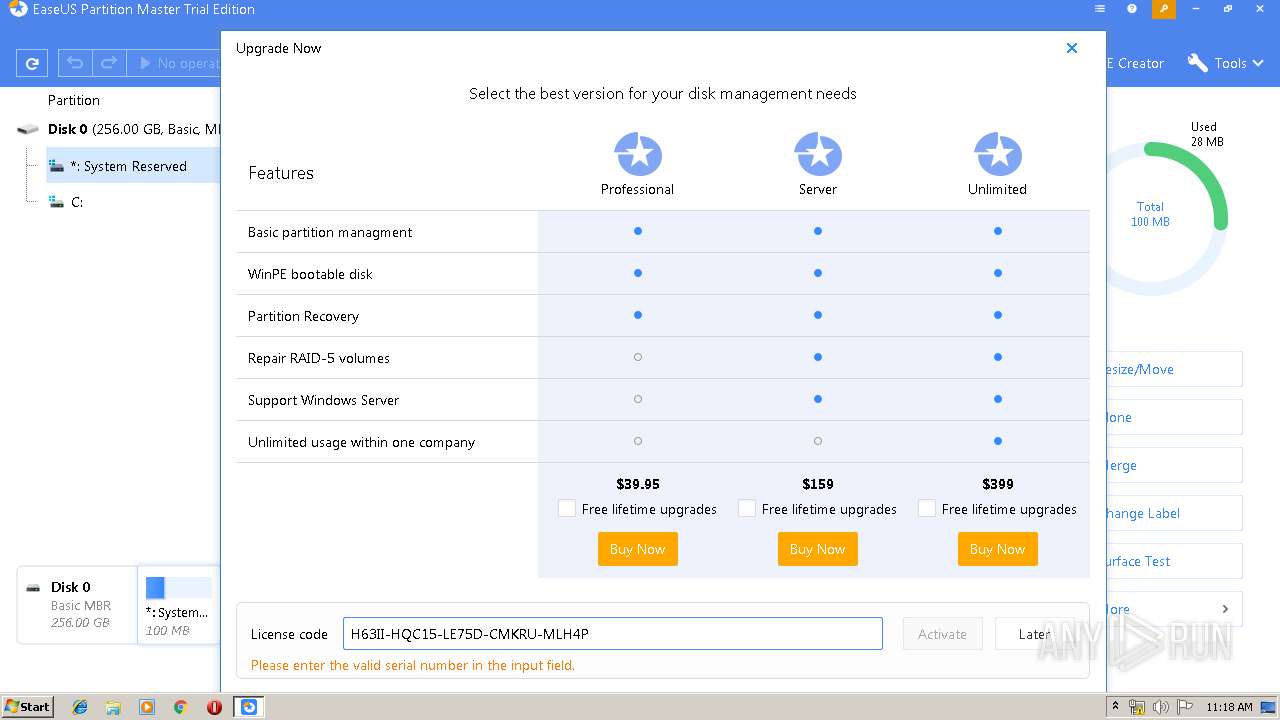Open the help question mark icon

(x=1132, y=9)
